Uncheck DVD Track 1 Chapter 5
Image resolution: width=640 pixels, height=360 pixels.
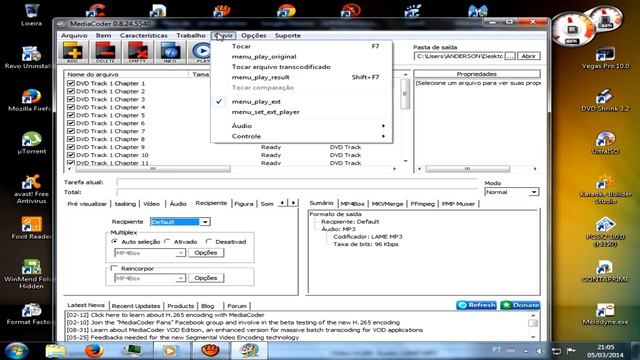tap(71, 115)
